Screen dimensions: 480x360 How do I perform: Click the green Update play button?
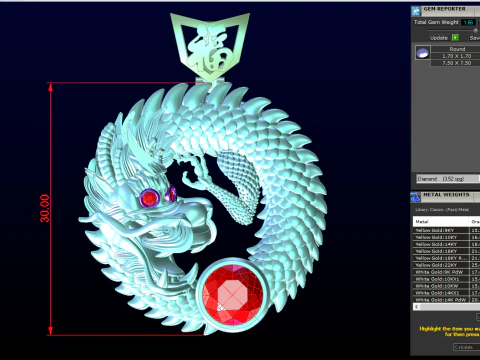[455, 38]
